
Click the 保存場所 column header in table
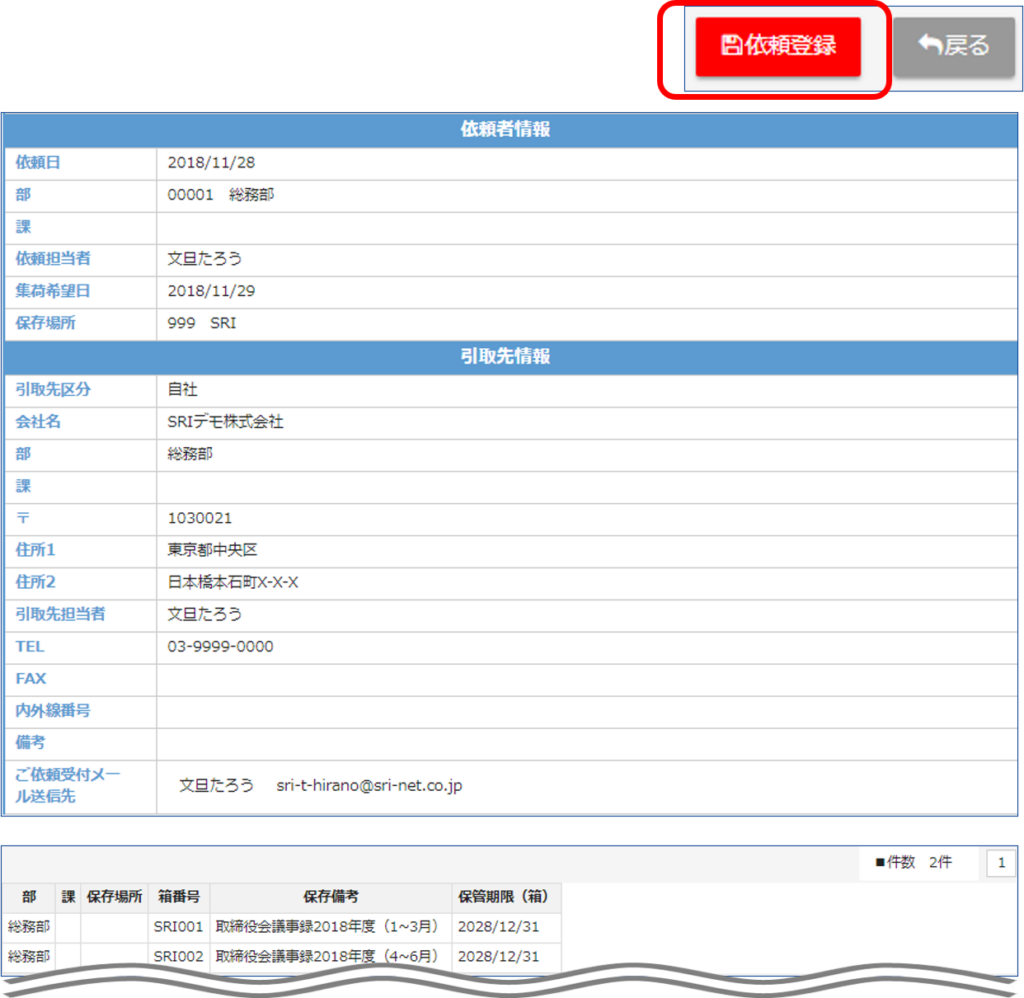click(114, 897)
